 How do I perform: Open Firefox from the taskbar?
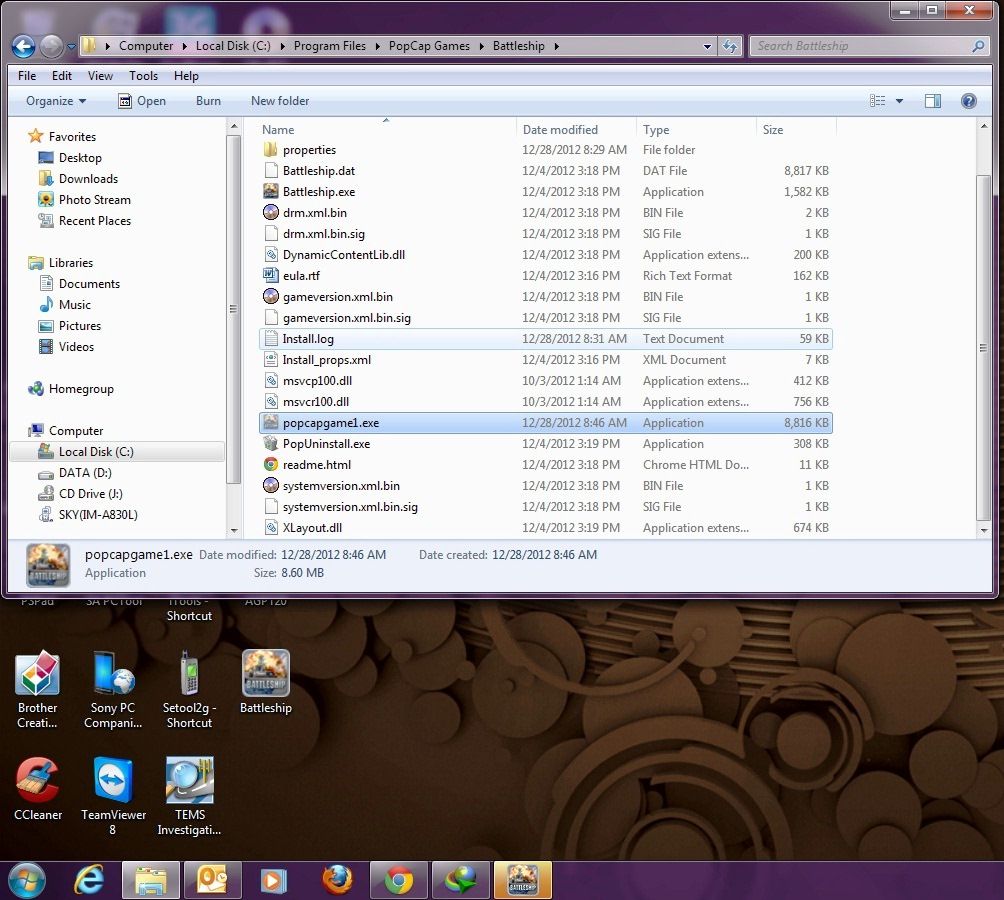pyautogui.click(x=337, y=880)
